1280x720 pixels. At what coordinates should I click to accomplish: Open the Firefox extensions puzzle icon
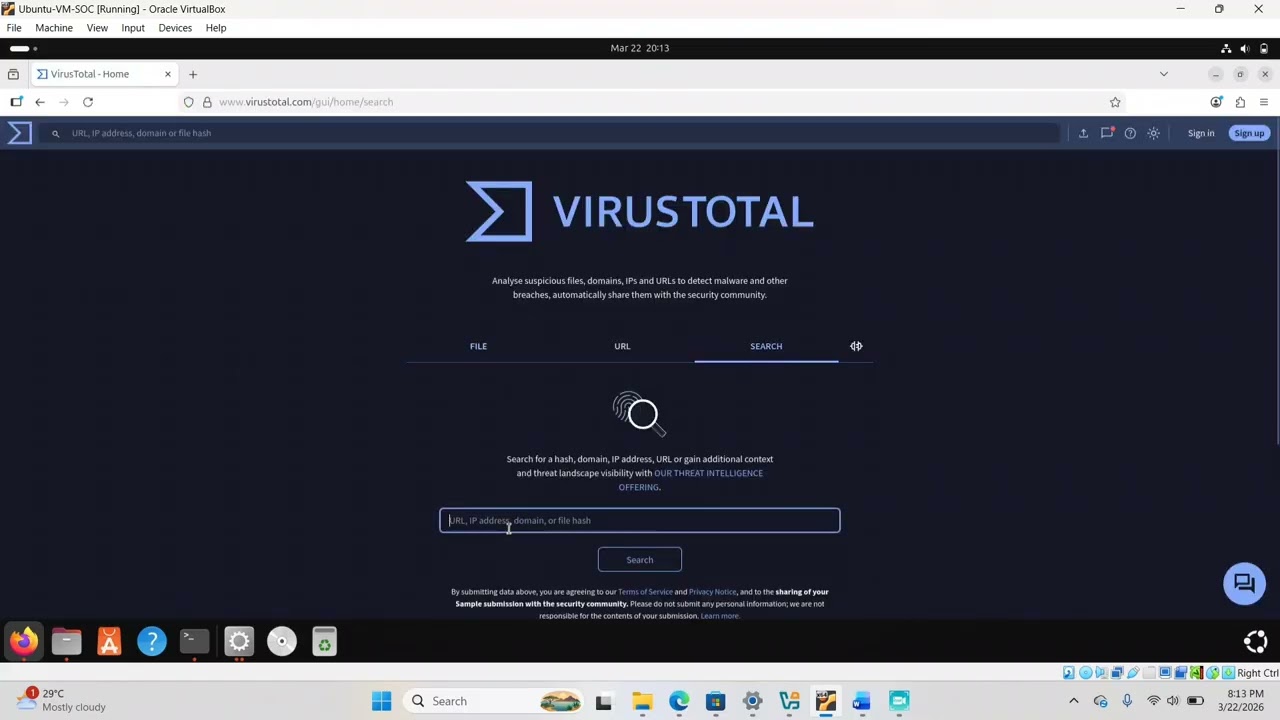tap(1240, 102)
